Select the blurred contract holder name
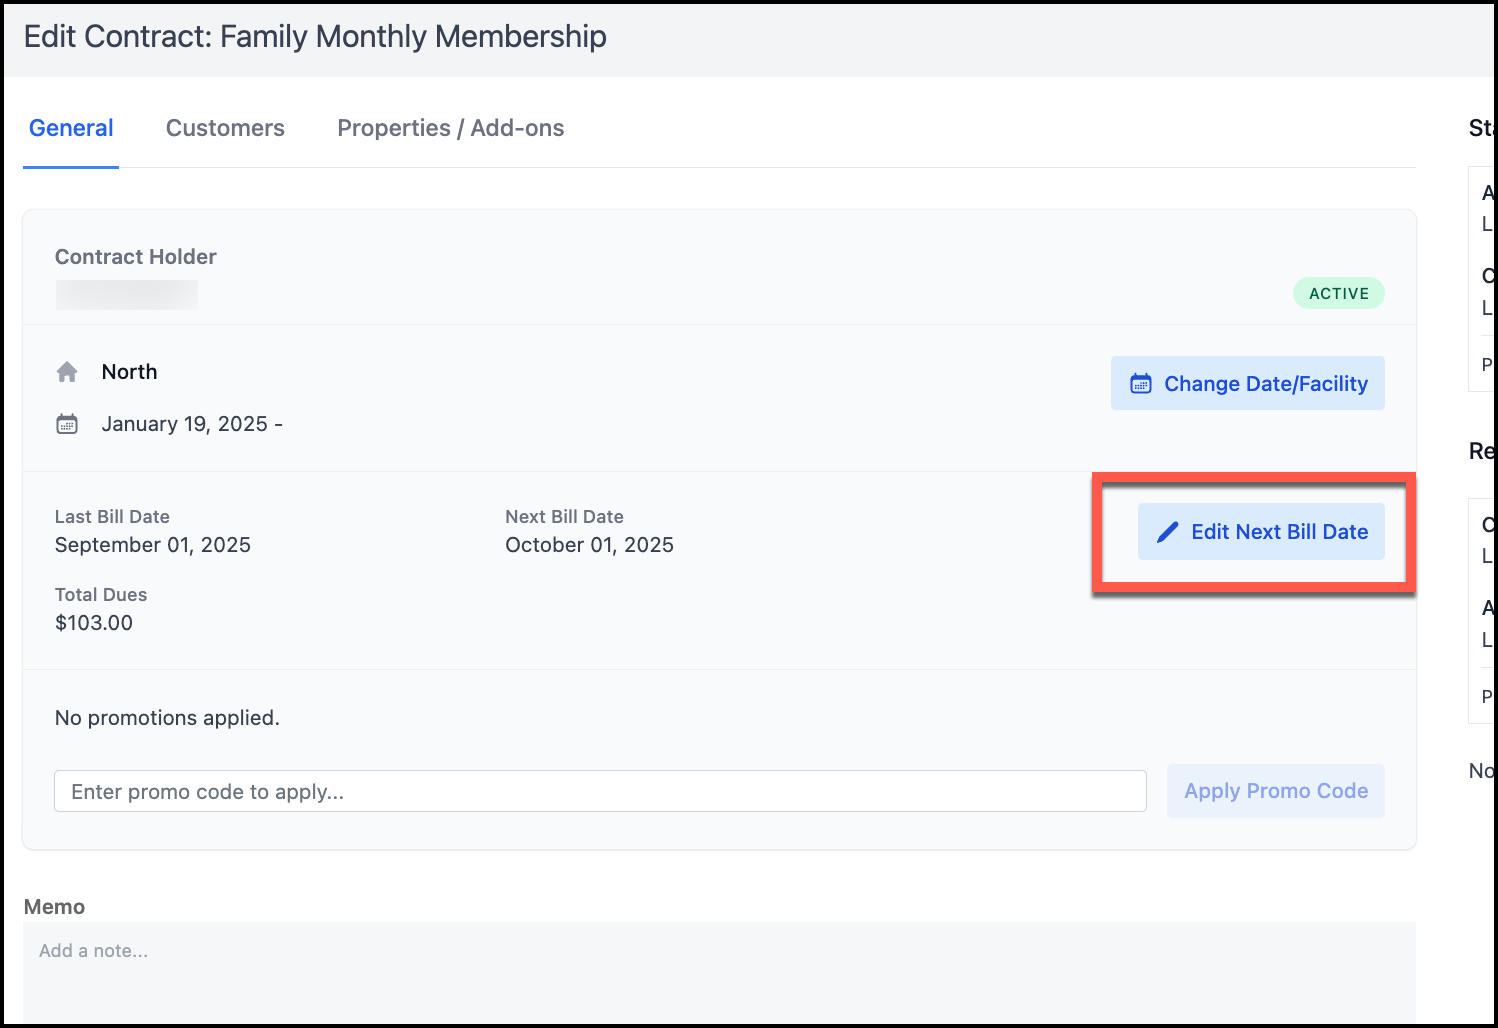The width and height of the screenshot is (1498, 1028). click(127, 294)
